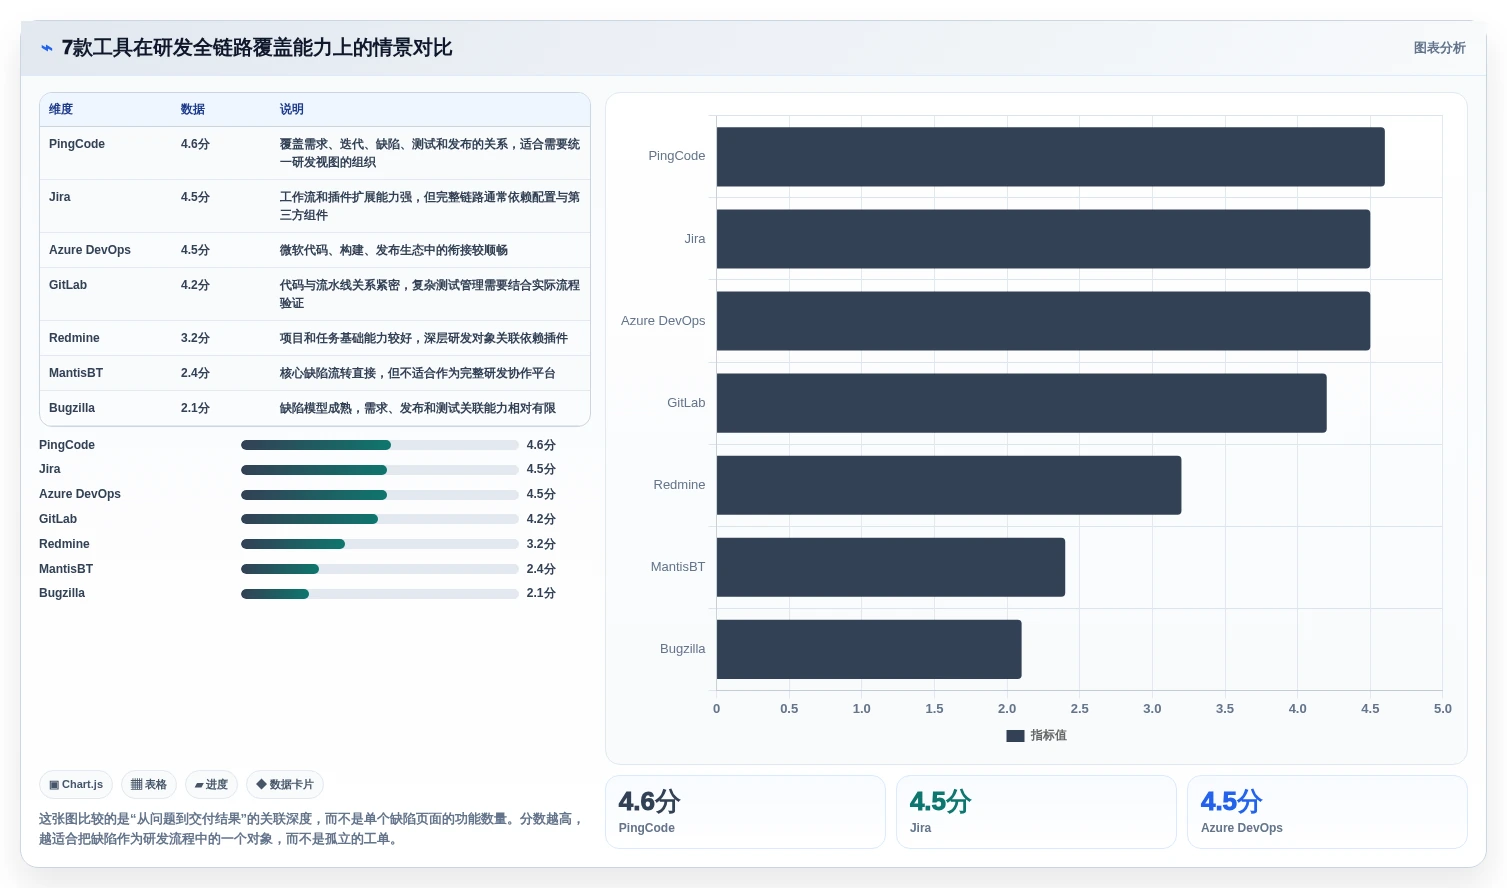Screen dimensions: 1507x888
Task: Toggle the 指标值 legend swatch
Action: (x=1015, y=736)
